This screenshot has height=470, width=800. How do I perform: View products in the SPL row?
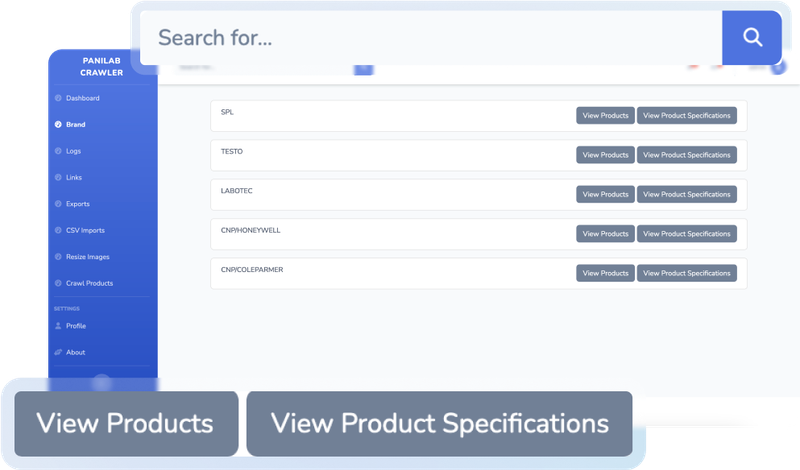pos(605,115)
